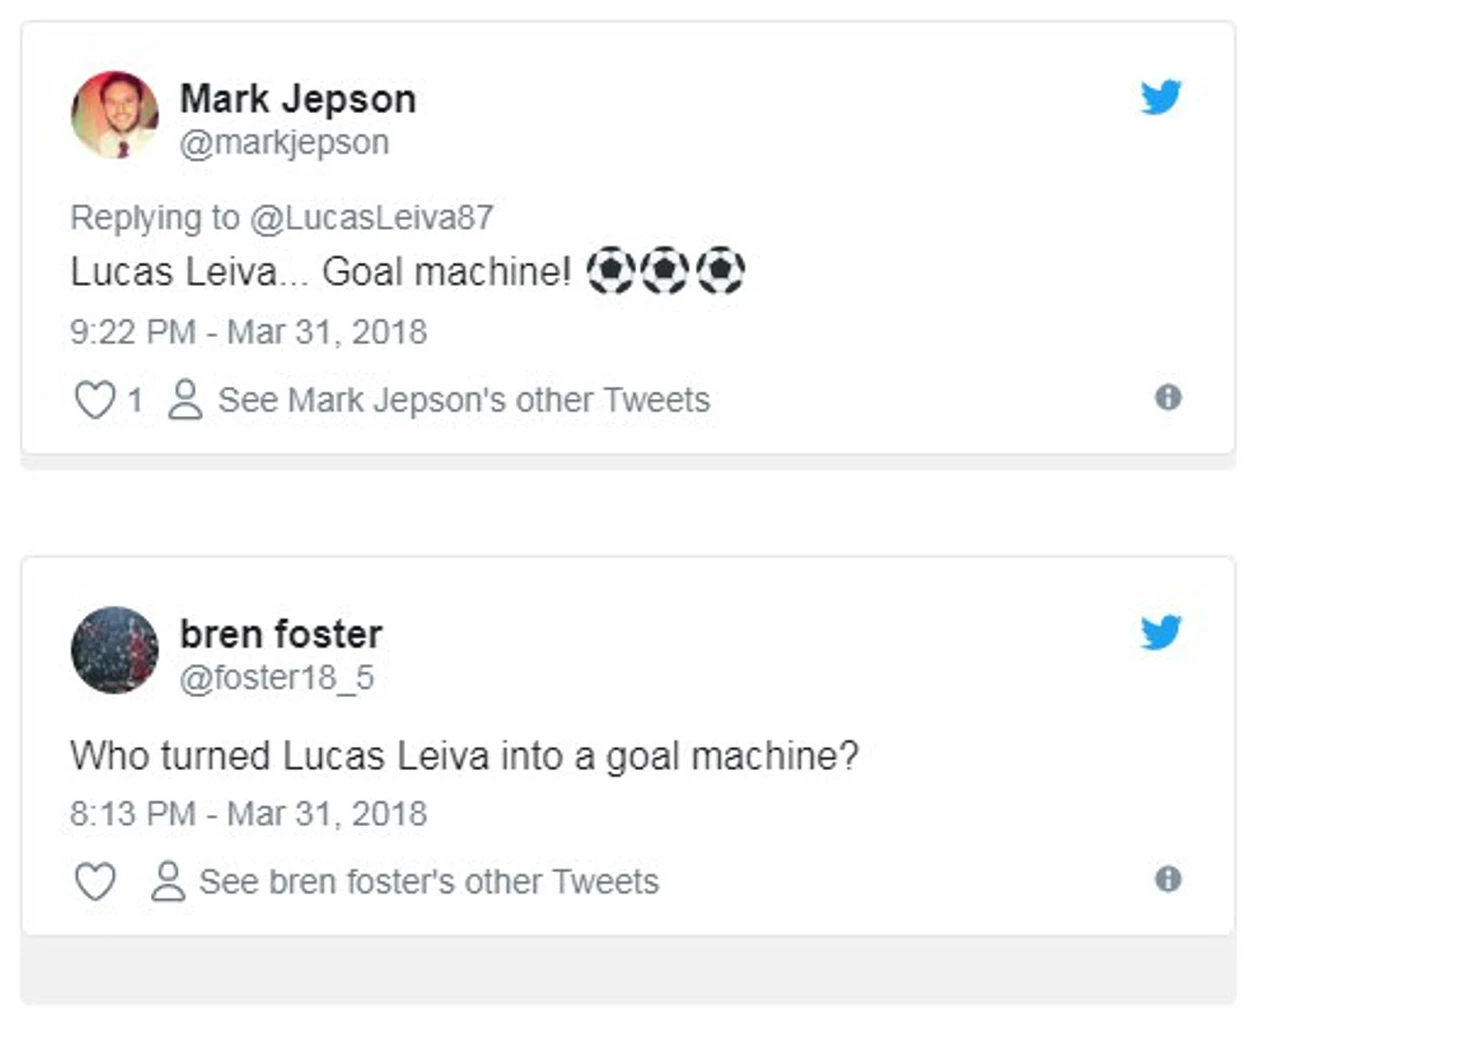
Task: Click the @foster18_5 handle
Action: click(x=276, y=678)
